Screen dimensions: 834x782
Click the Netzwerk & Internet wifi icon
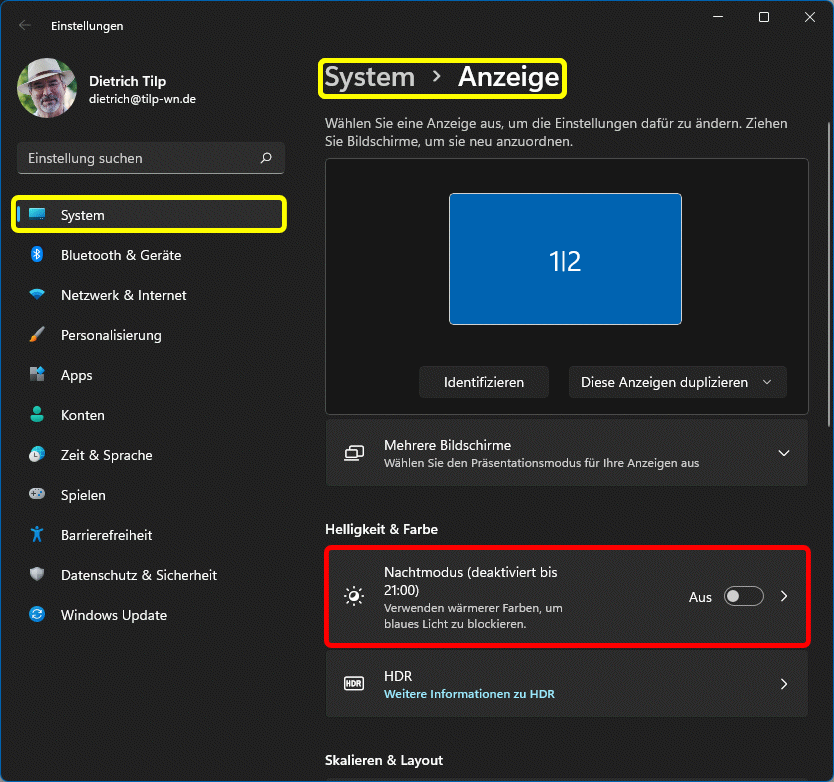(37, 295)
